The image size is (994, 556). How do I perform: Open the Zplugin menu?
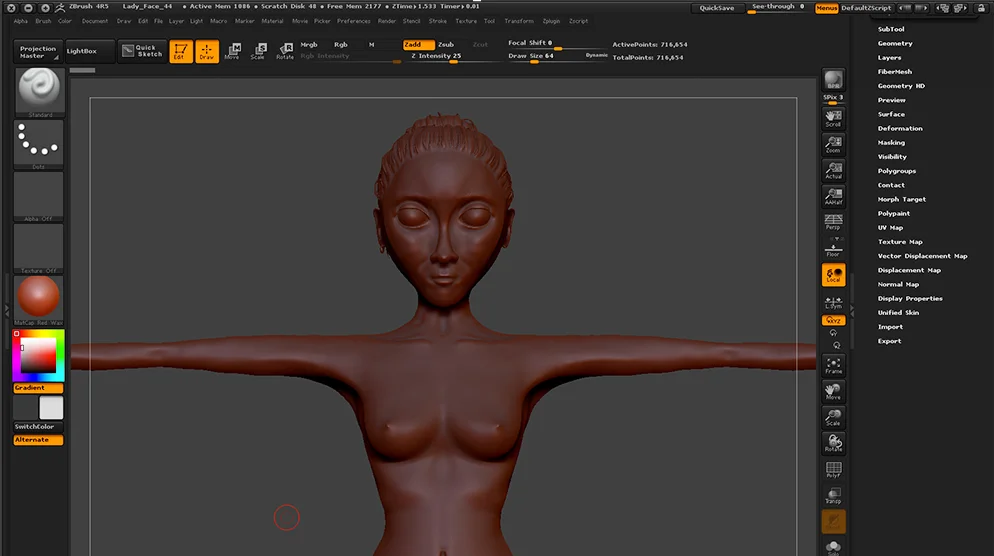pyautogui.click(x=552, y=21)
